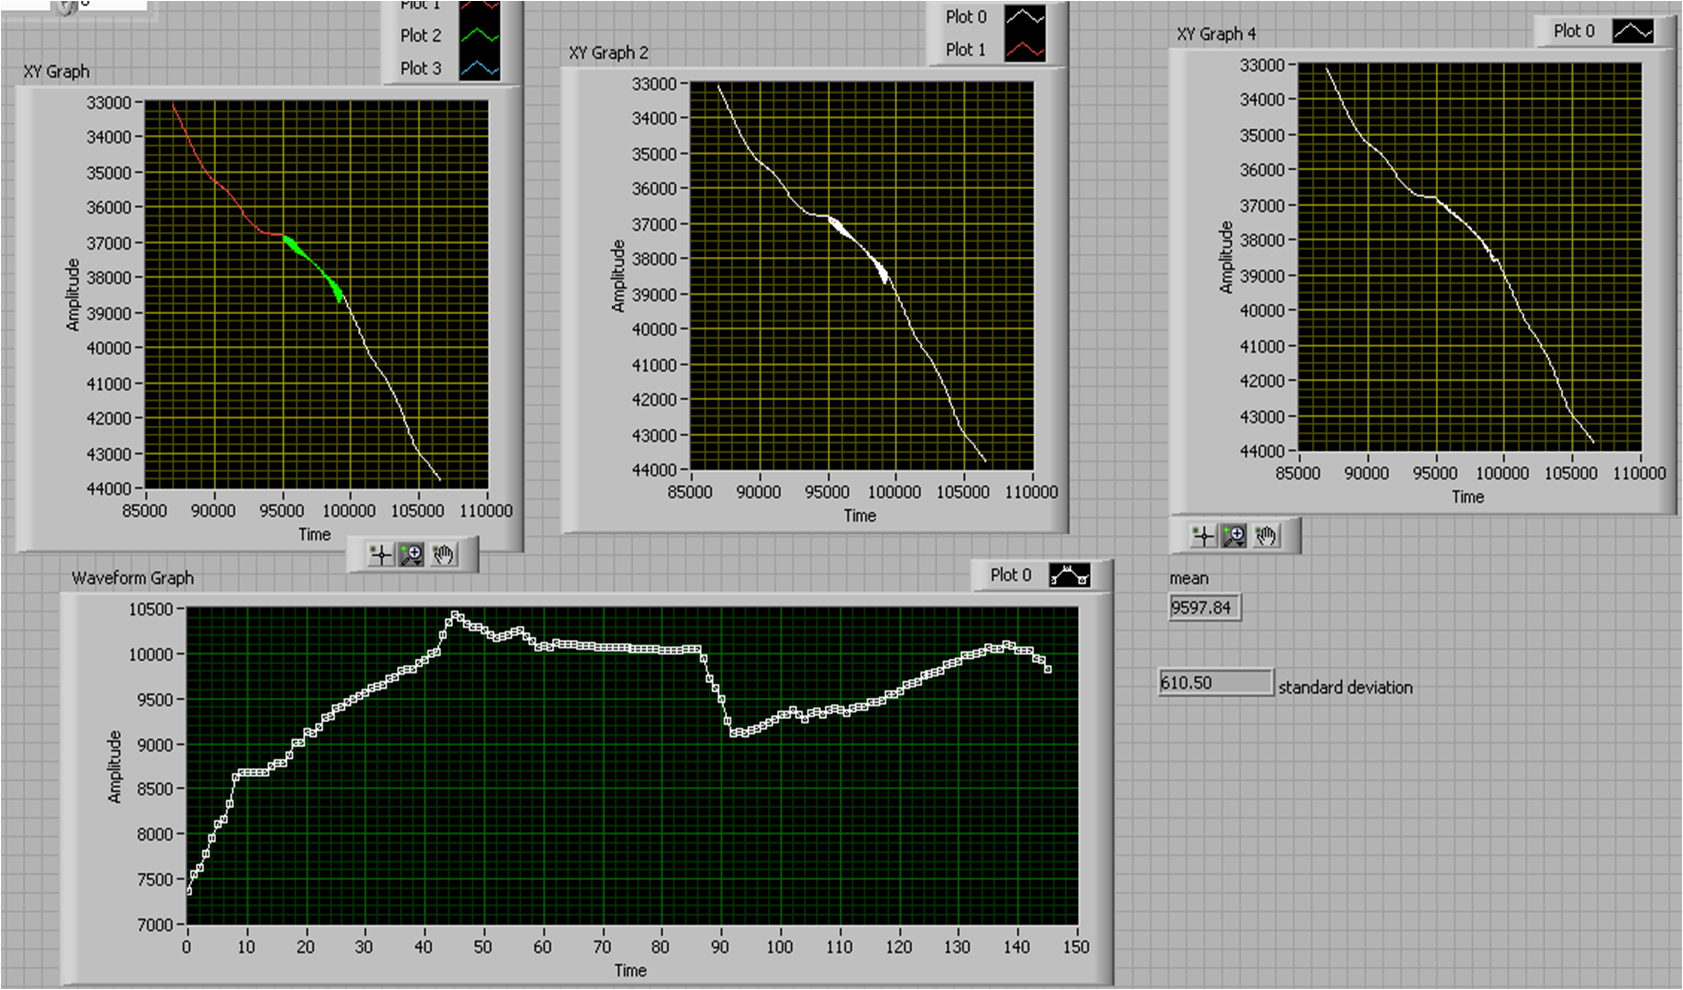Click the Waveform Graph Plot 0 legend icon
1683x990 pixels.
tap(1069, 576)
